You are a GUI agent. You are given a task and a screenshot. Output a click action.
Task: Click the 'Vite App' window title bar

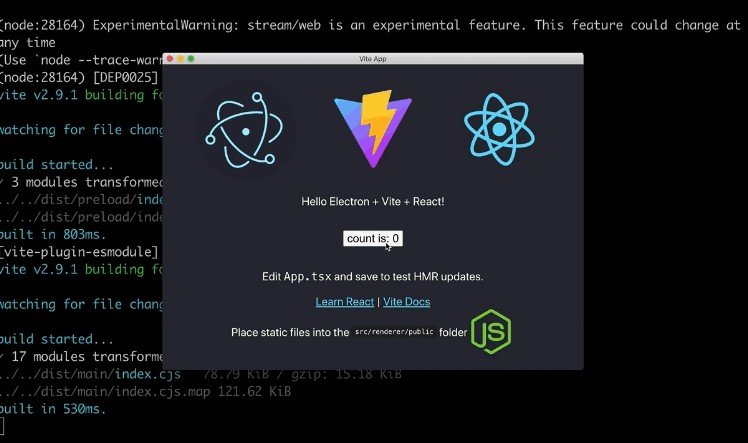[373, 59]
